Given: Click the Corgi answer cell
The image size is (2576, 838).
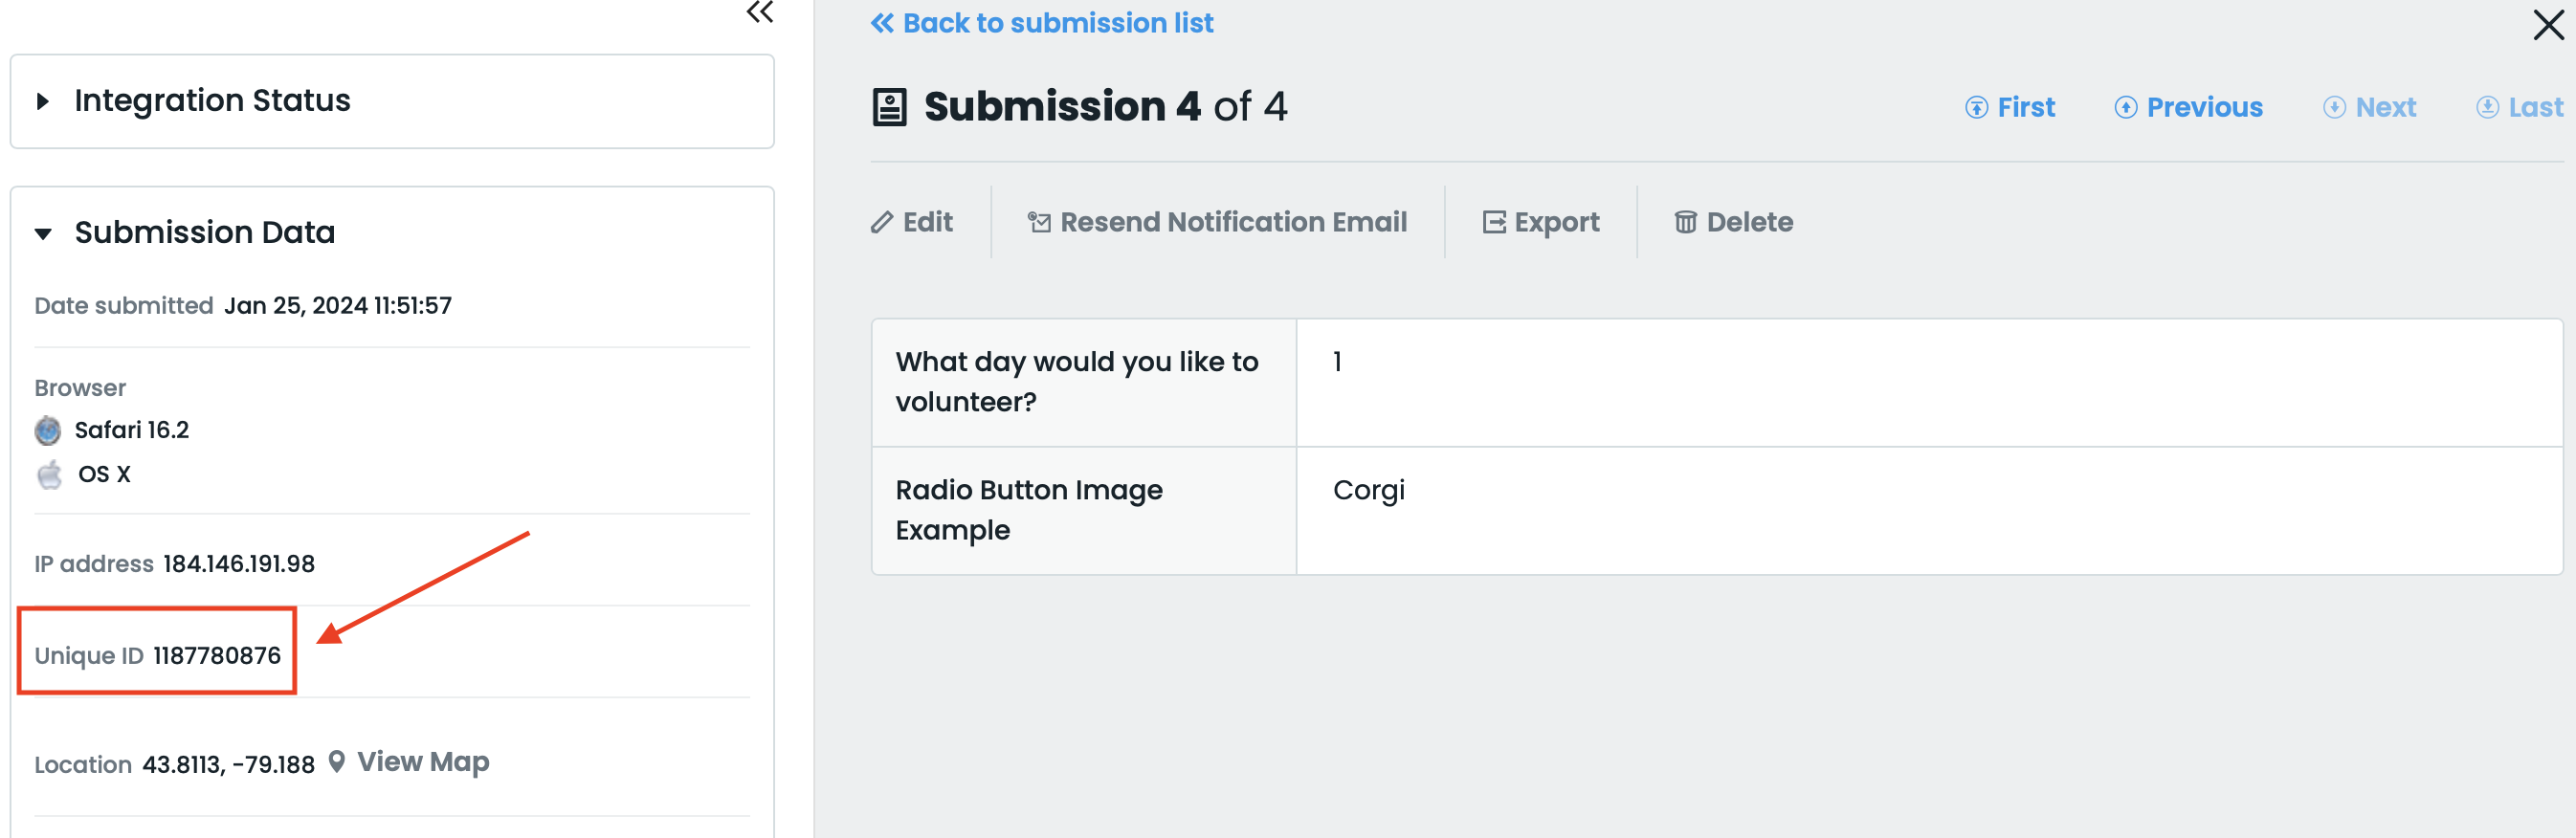Looking at the screenshot, I should [1368, 490].
